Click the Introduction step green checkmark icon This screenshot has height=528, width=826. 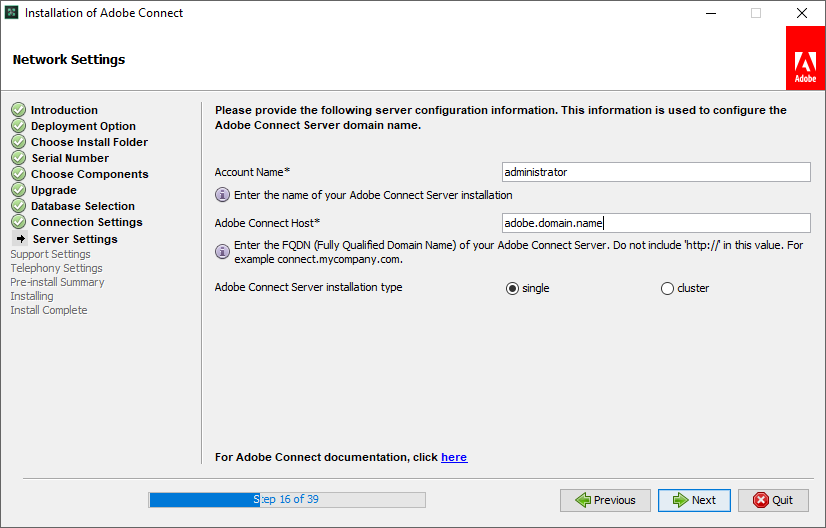point(18,110)
